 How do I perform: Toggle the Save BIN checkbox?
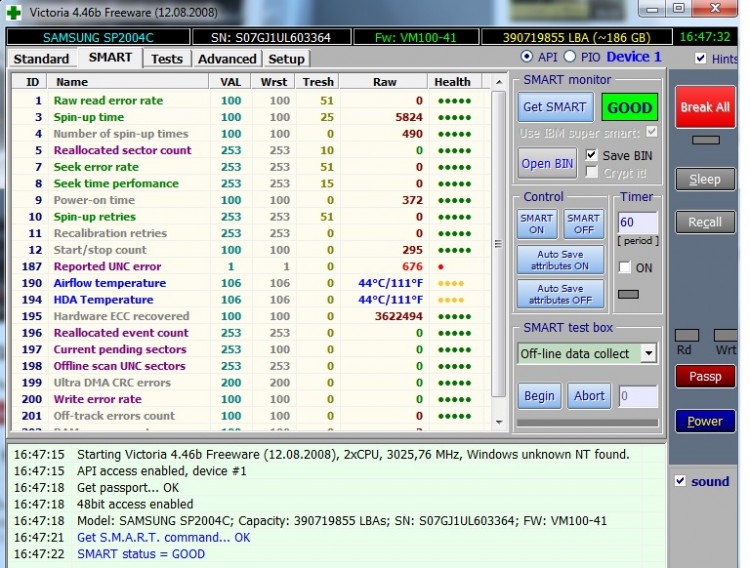[x=591, y=155]
